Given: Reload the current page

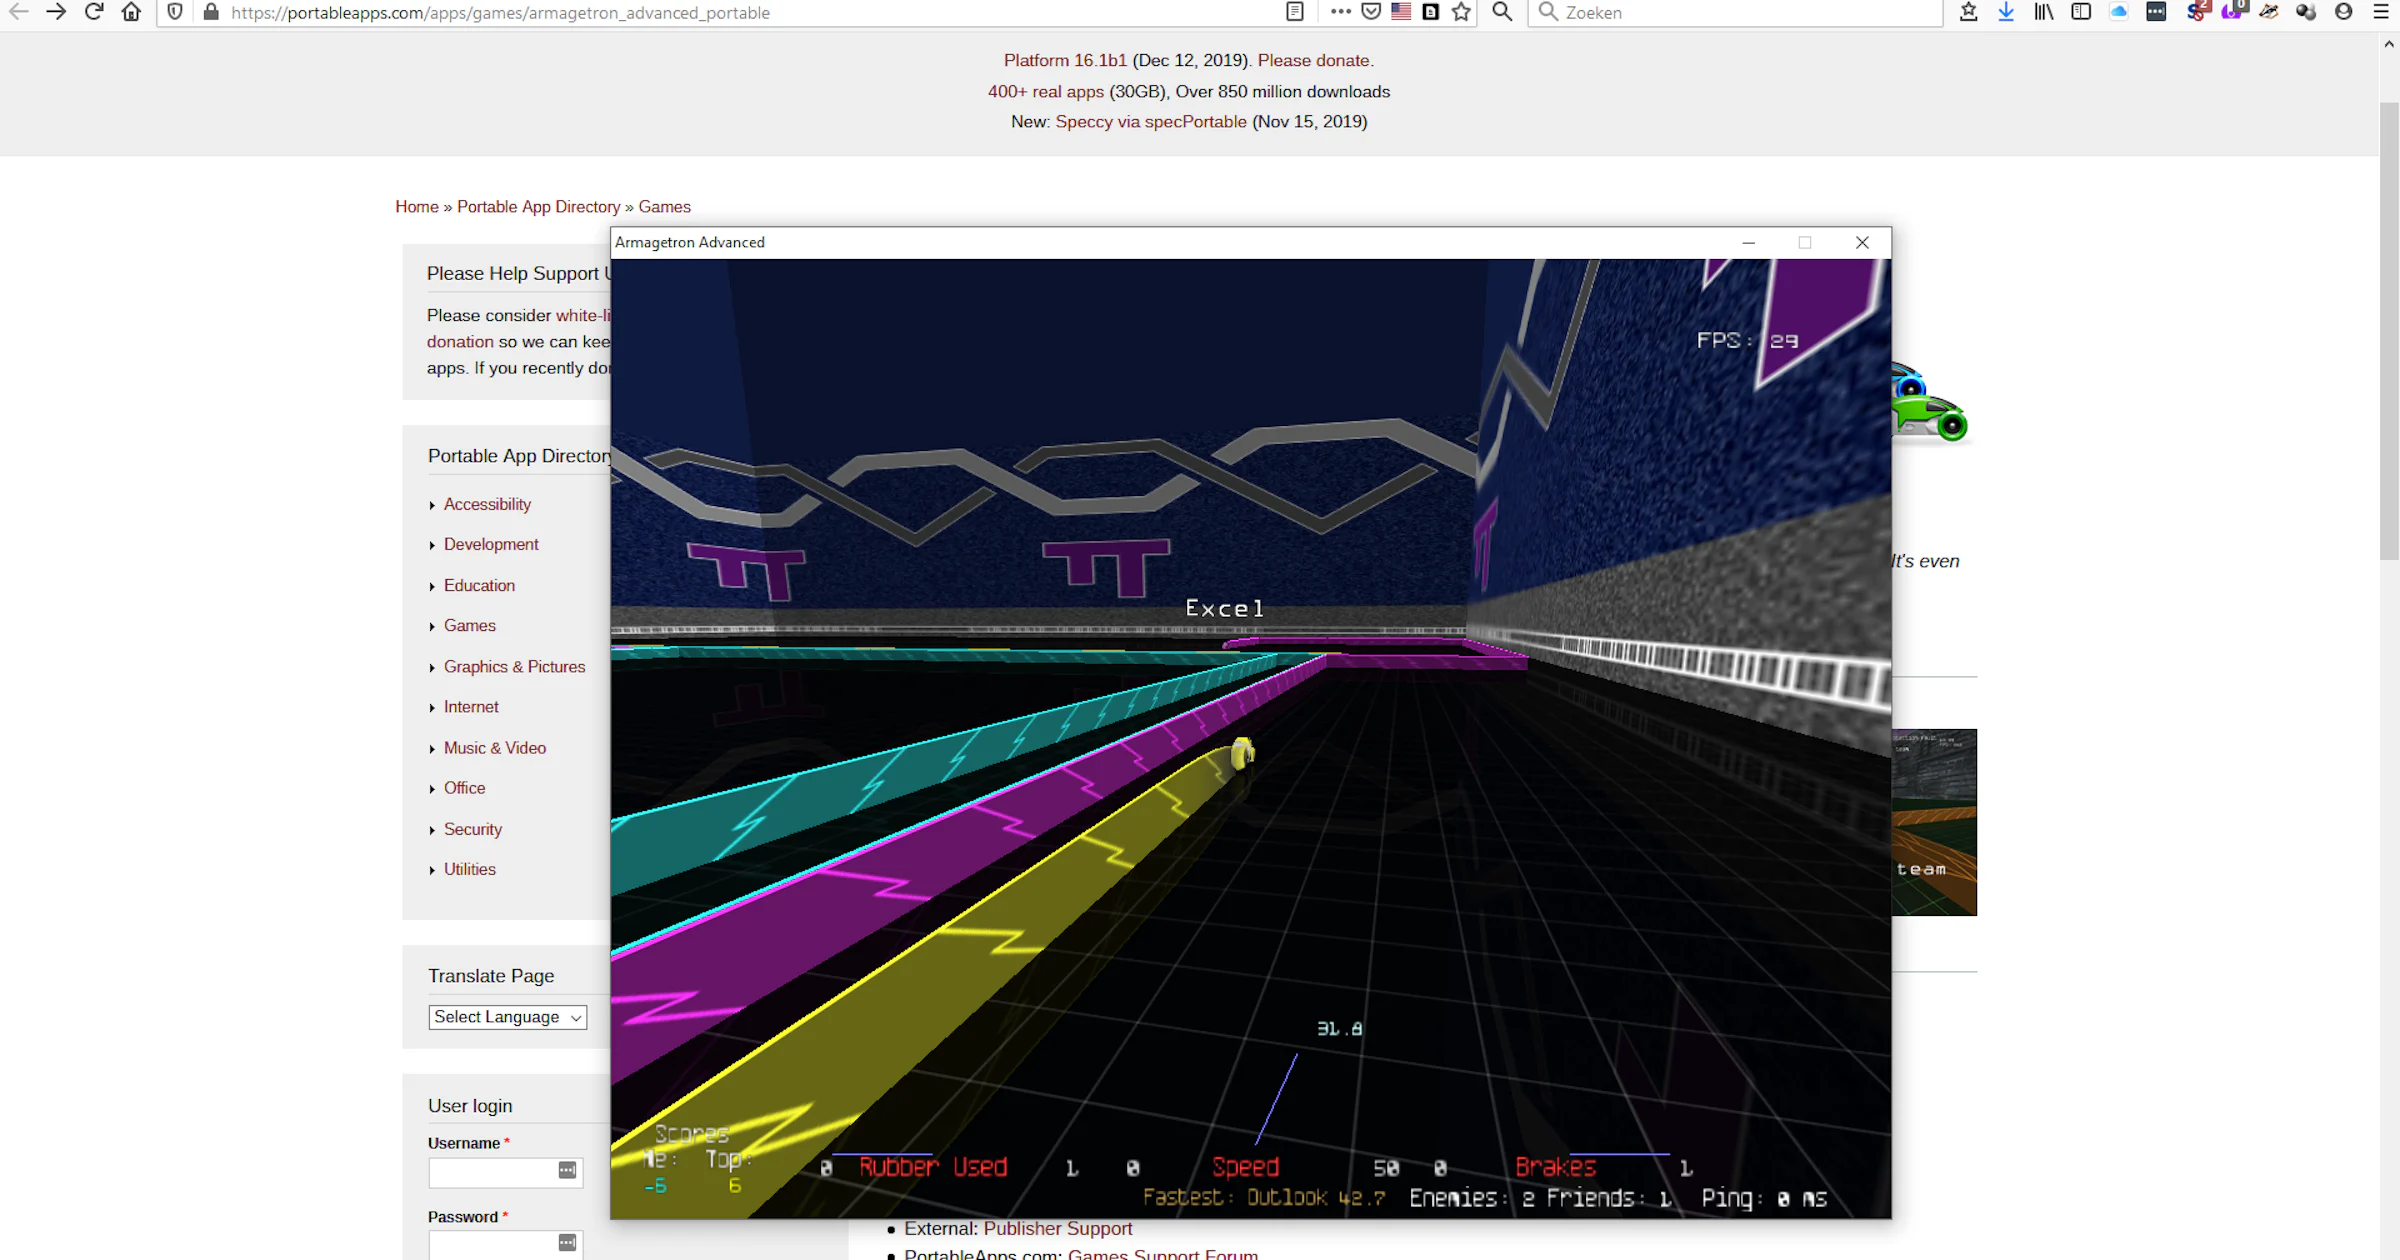Looking at the screenshot, I should coord(94,12).
